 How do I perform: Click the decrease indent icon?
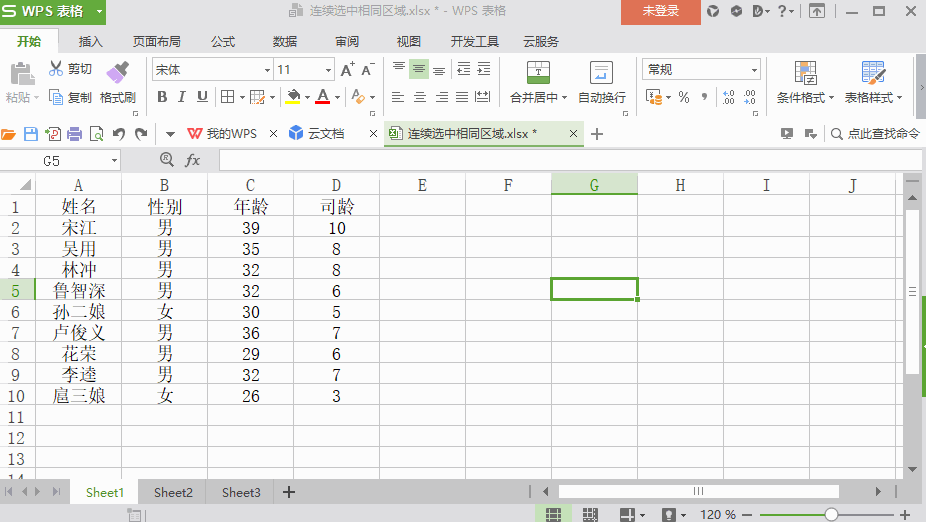click(x=464, y=69)
